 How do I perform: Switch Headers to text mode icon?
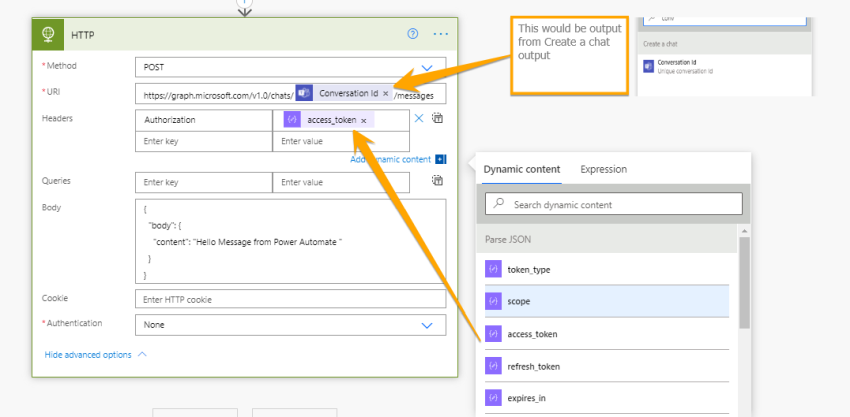(437, 118)
